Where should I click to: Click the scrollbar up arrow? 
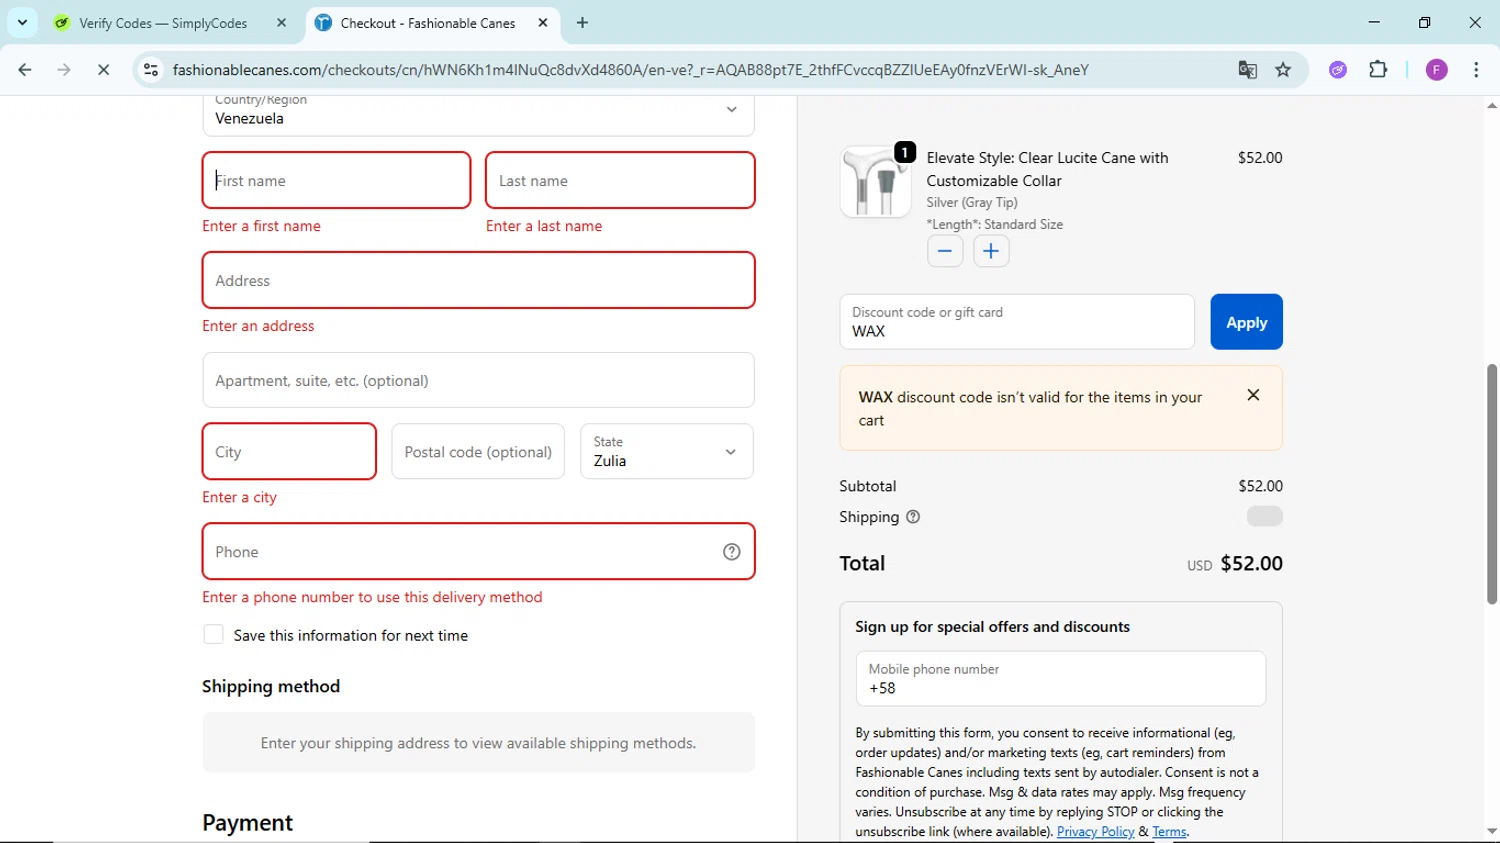pyautogui.click(x=1491, y=105)
